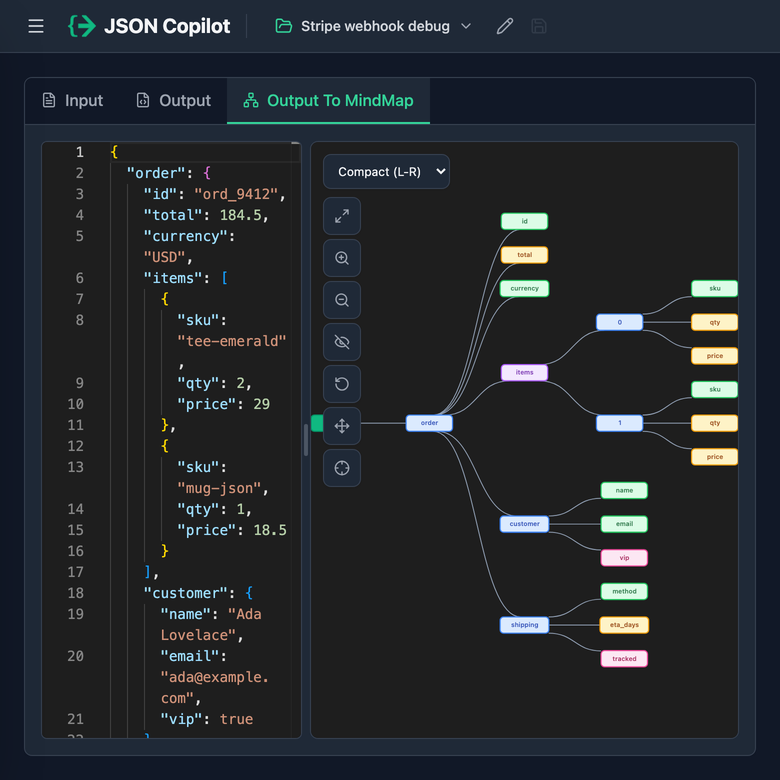Screen dimensions: 780x780
Task: Select the Output To MindMap tab
Action: pos(328,100)
